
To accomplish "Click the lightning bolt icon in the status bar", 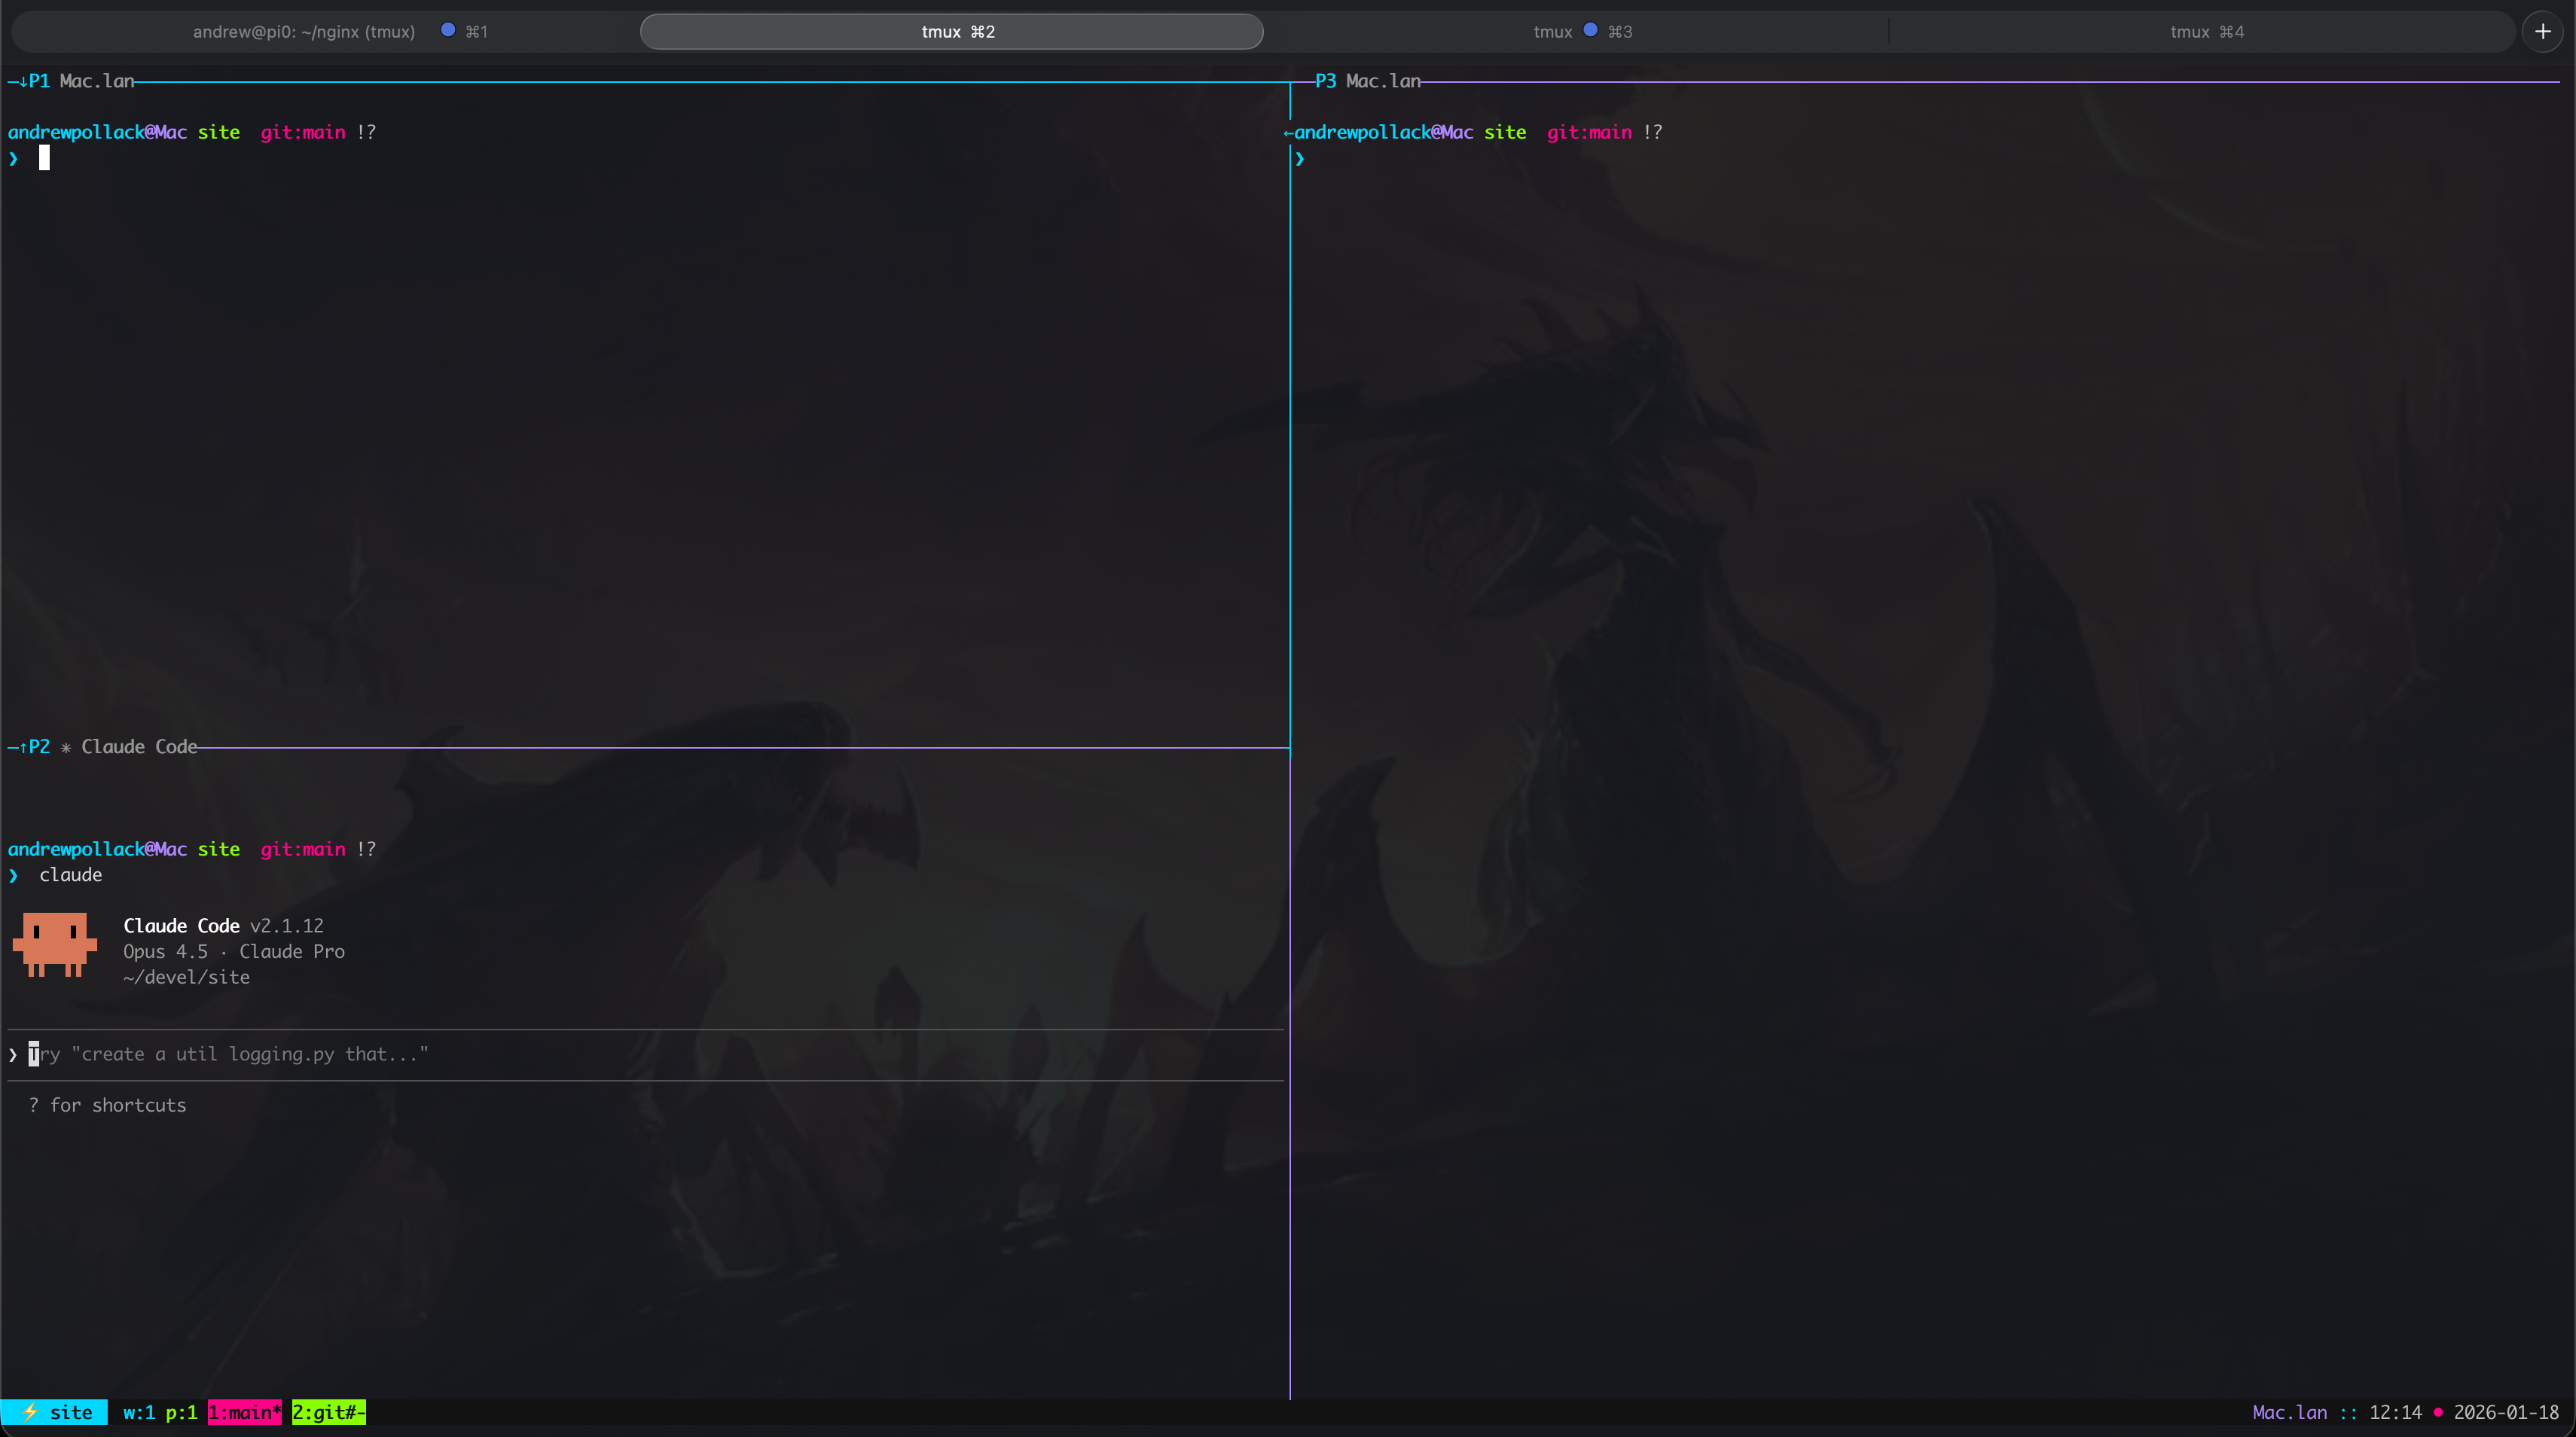I will [30, 1412].
